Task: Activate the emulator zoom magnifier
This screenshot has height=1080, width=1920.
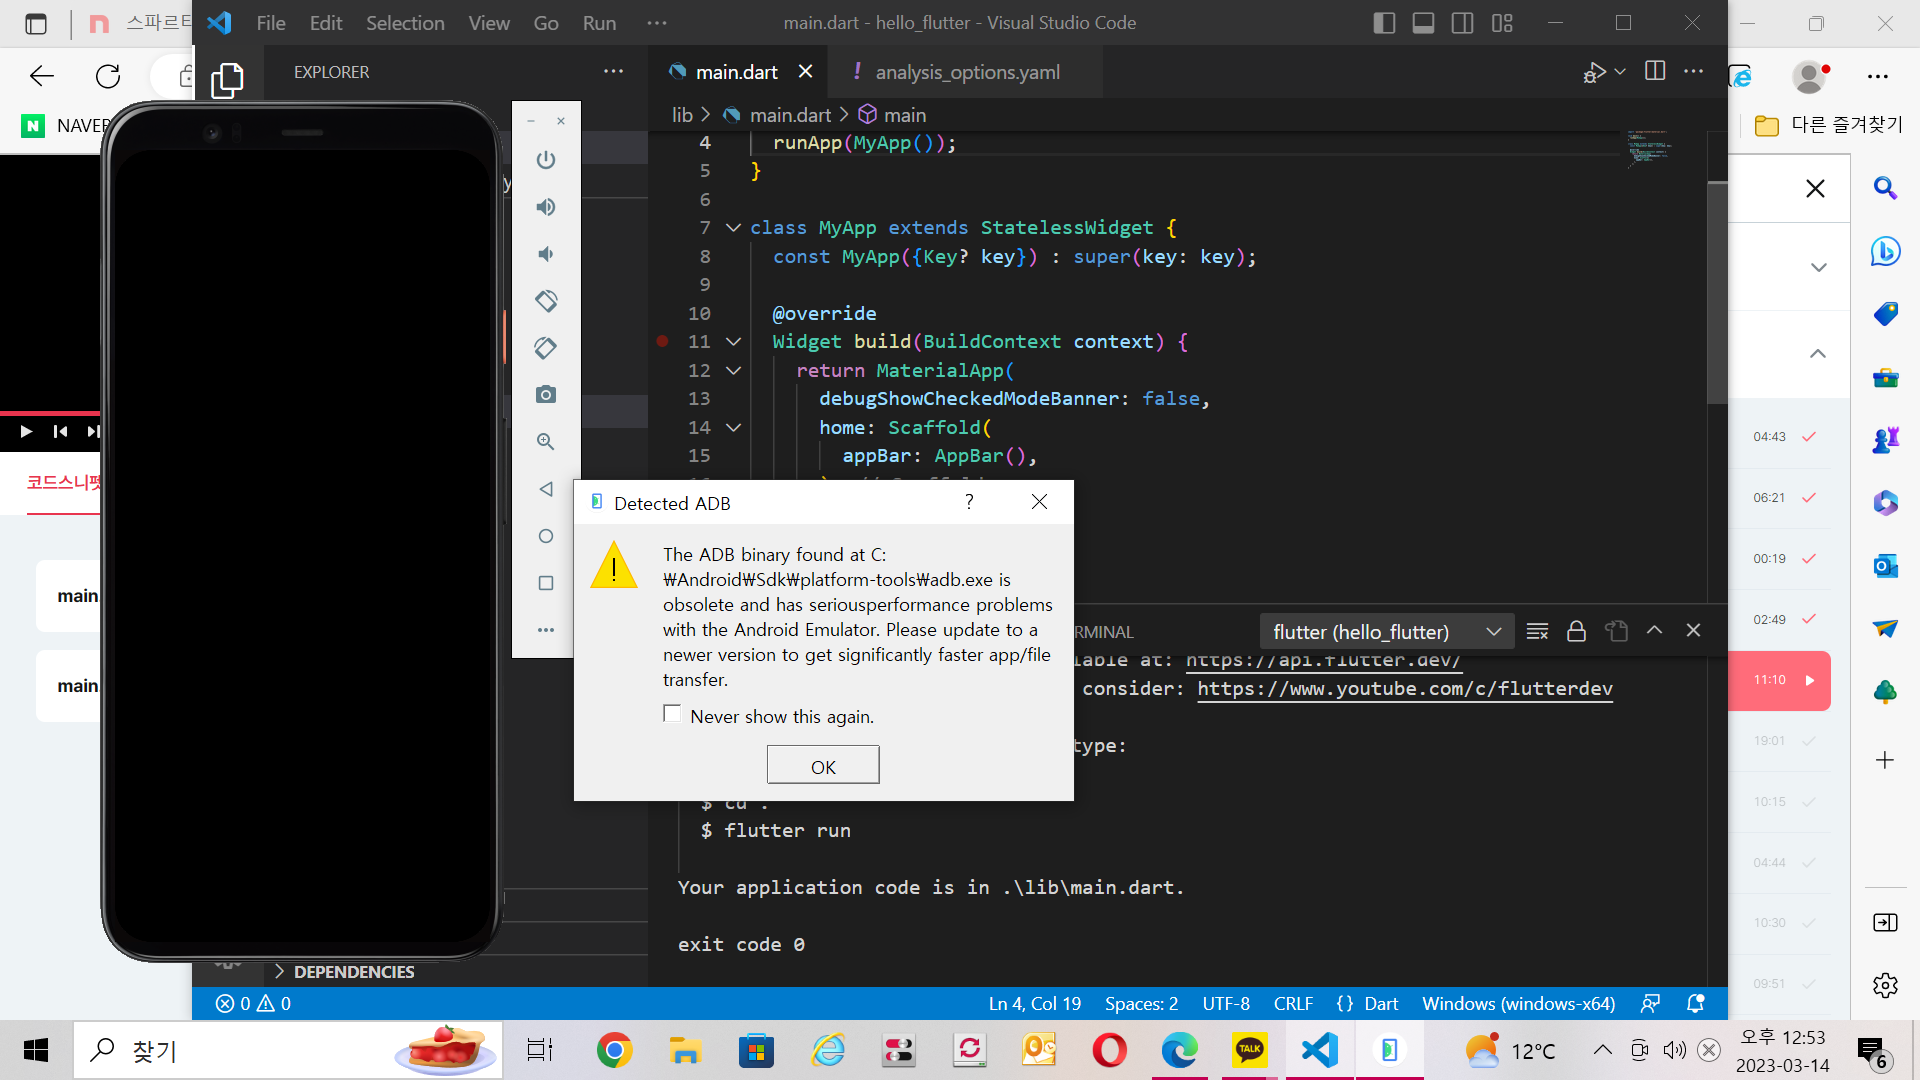Action: pos(546,442)
